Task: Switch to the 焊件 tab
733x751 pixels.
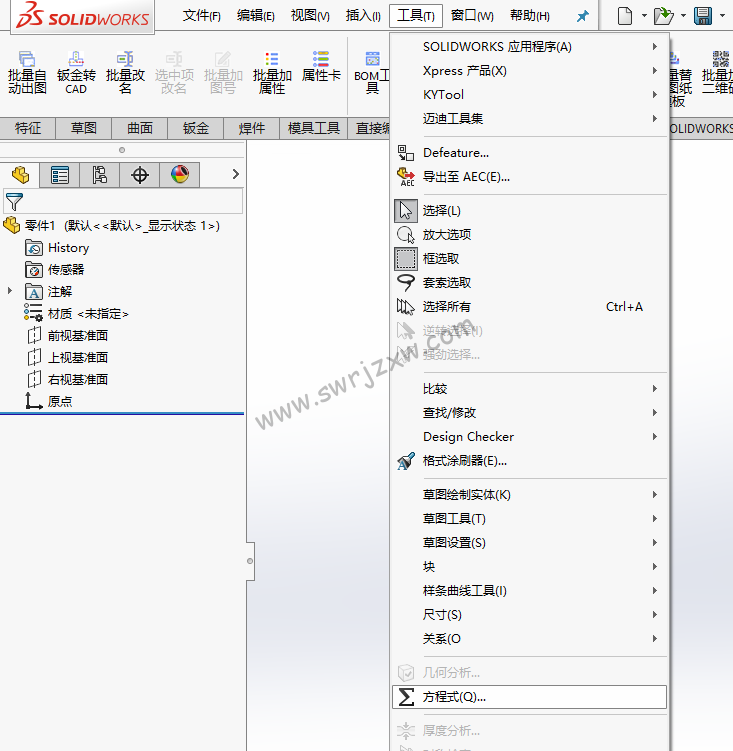Action: click(252, 128)
